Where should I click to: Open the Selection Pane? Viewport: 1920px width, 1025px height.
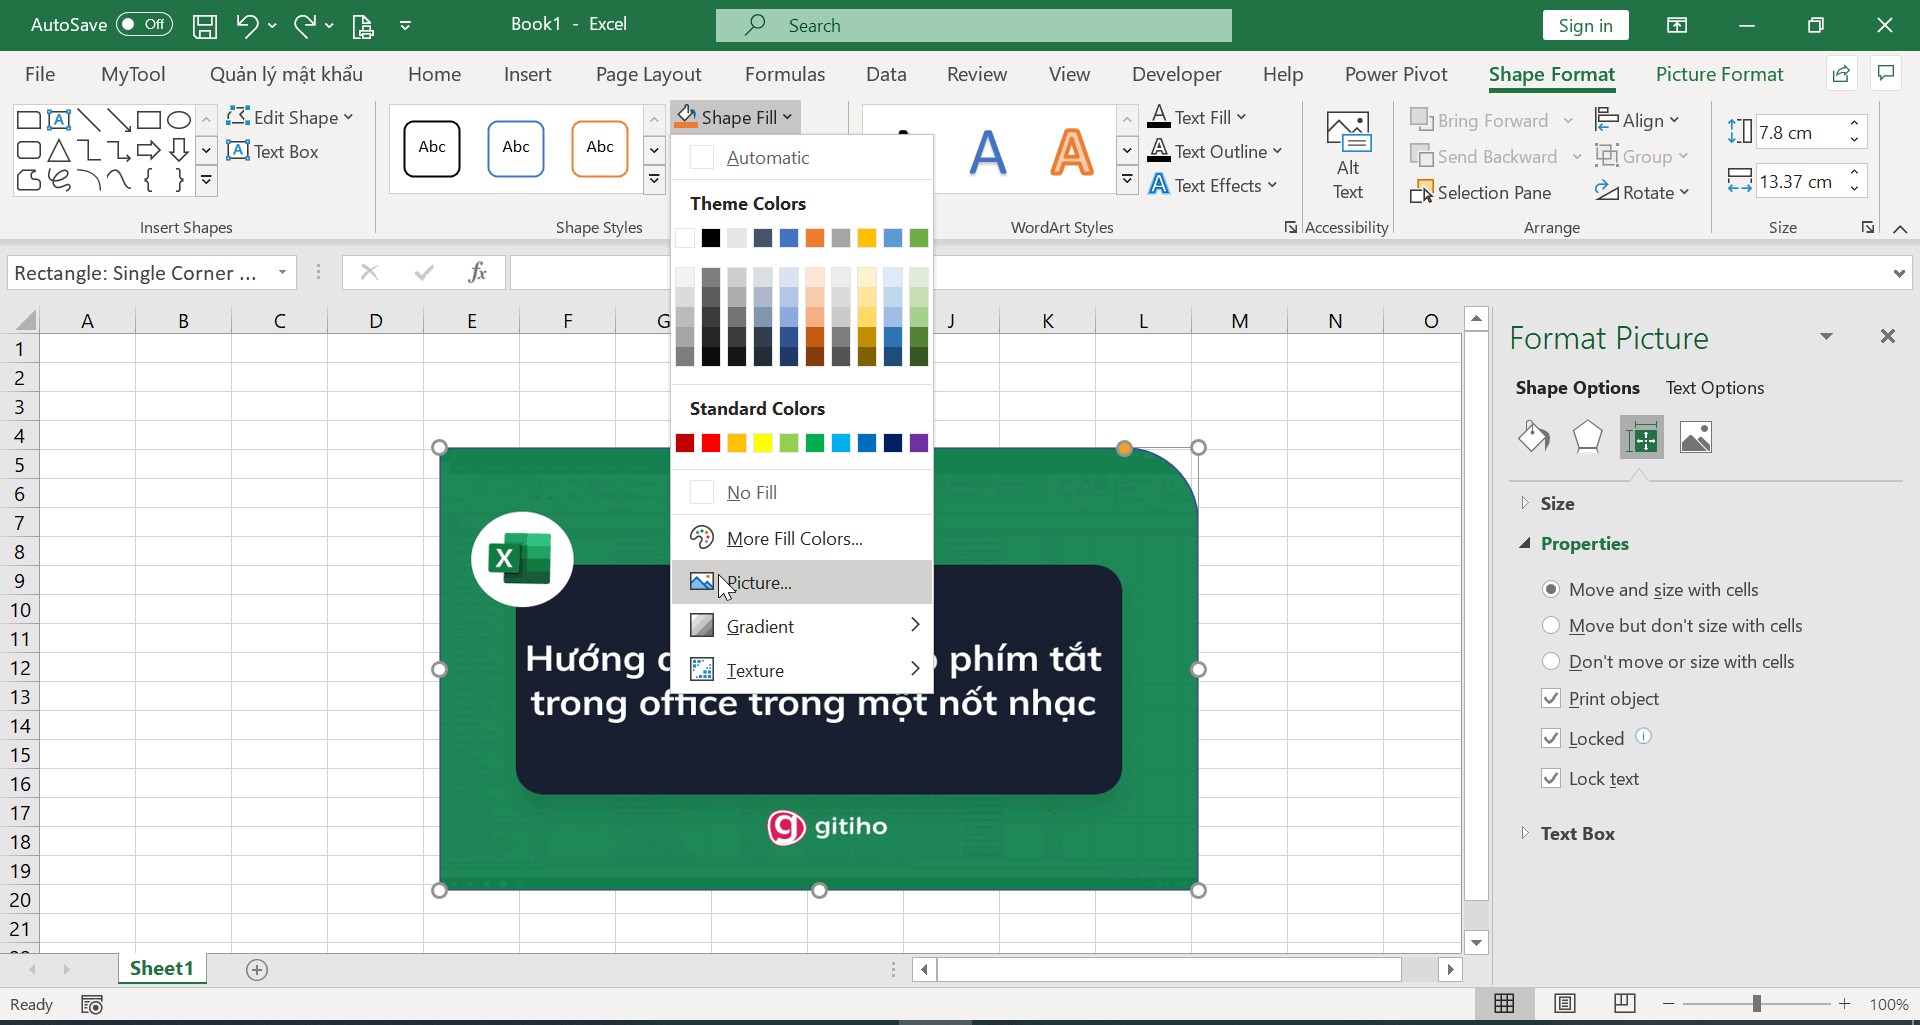pyautogui.click(x=1481, y=192)
